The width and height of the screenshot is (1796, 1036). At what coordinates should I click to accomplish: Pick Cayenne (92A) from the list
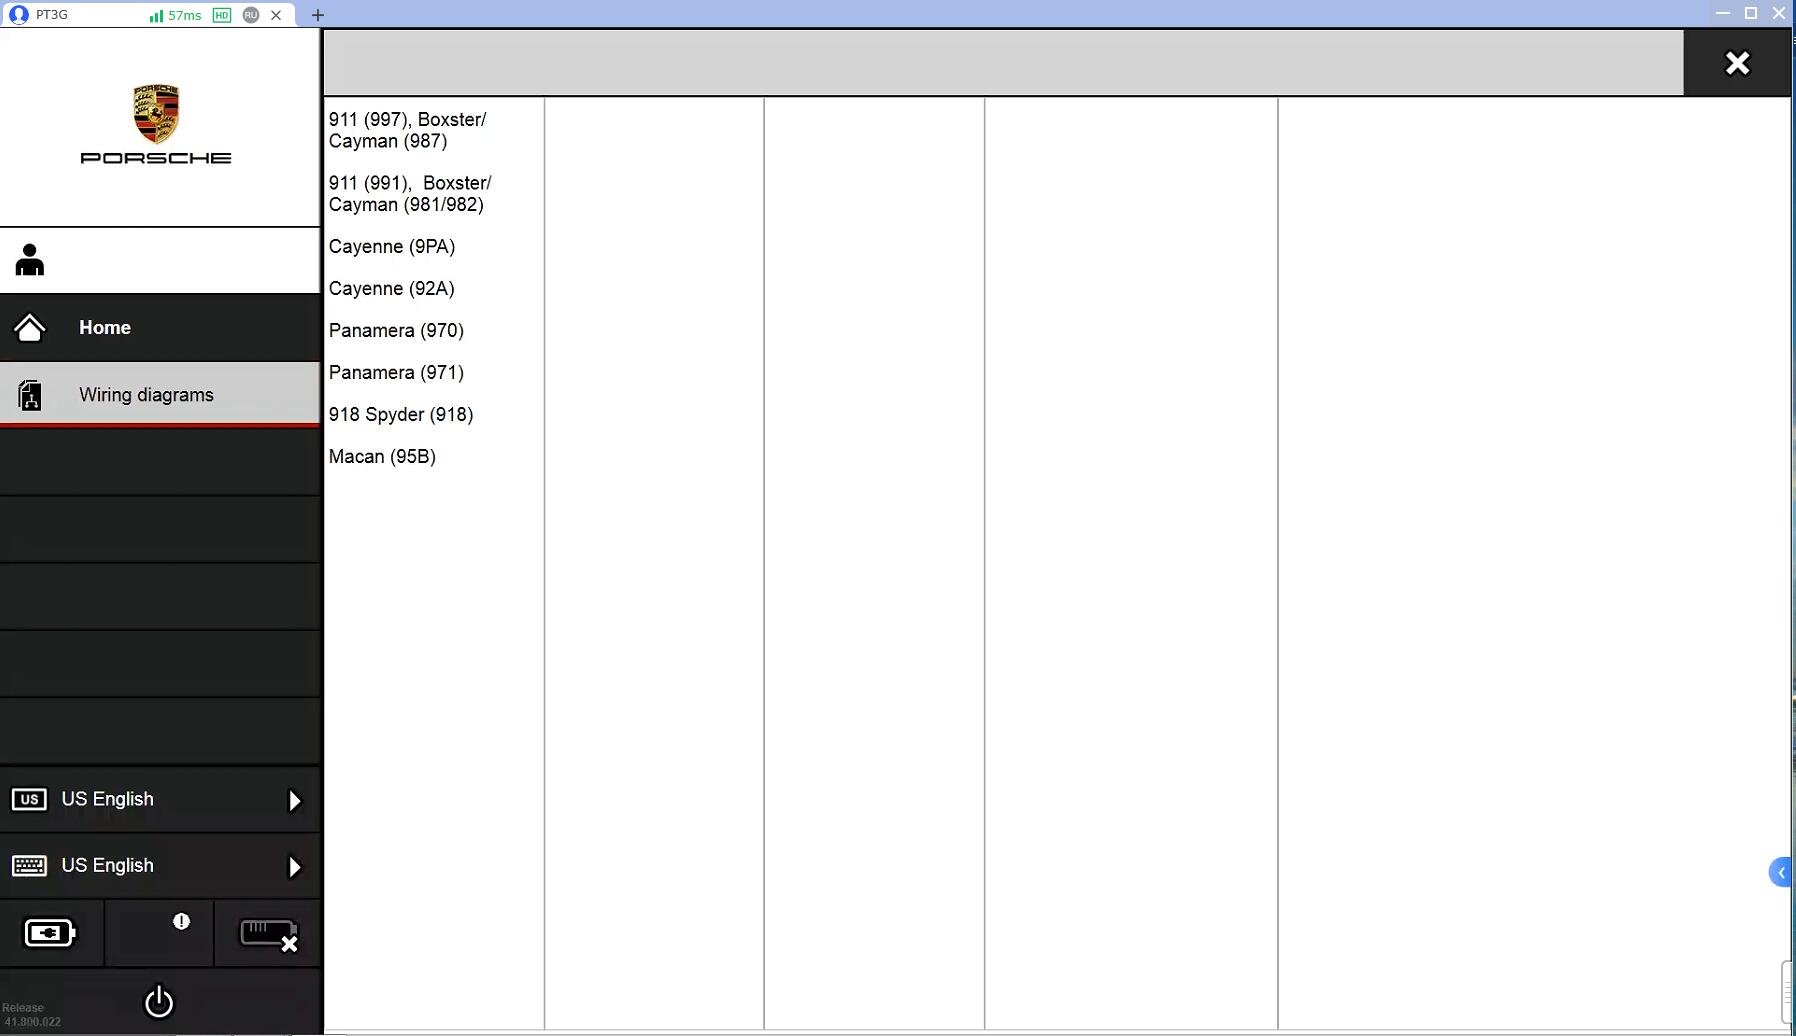click(x=391, y=289)
